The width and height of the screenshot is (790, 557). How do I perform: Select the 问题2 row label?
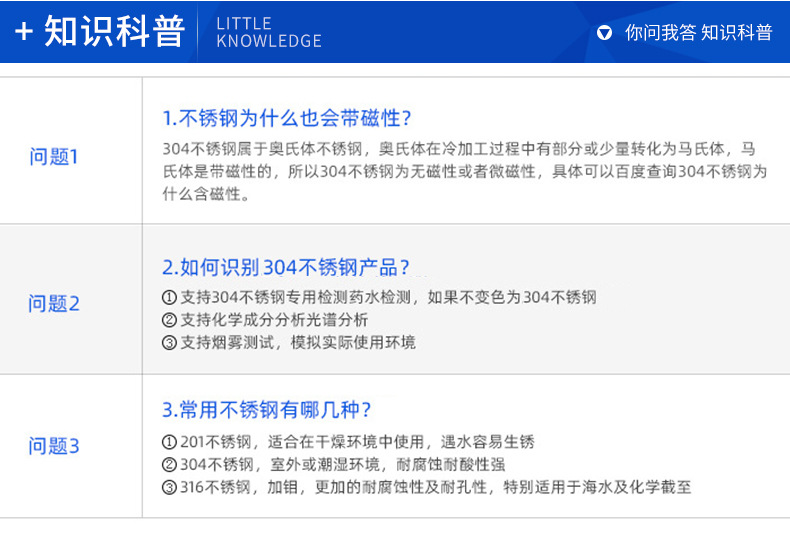[53, 304]
